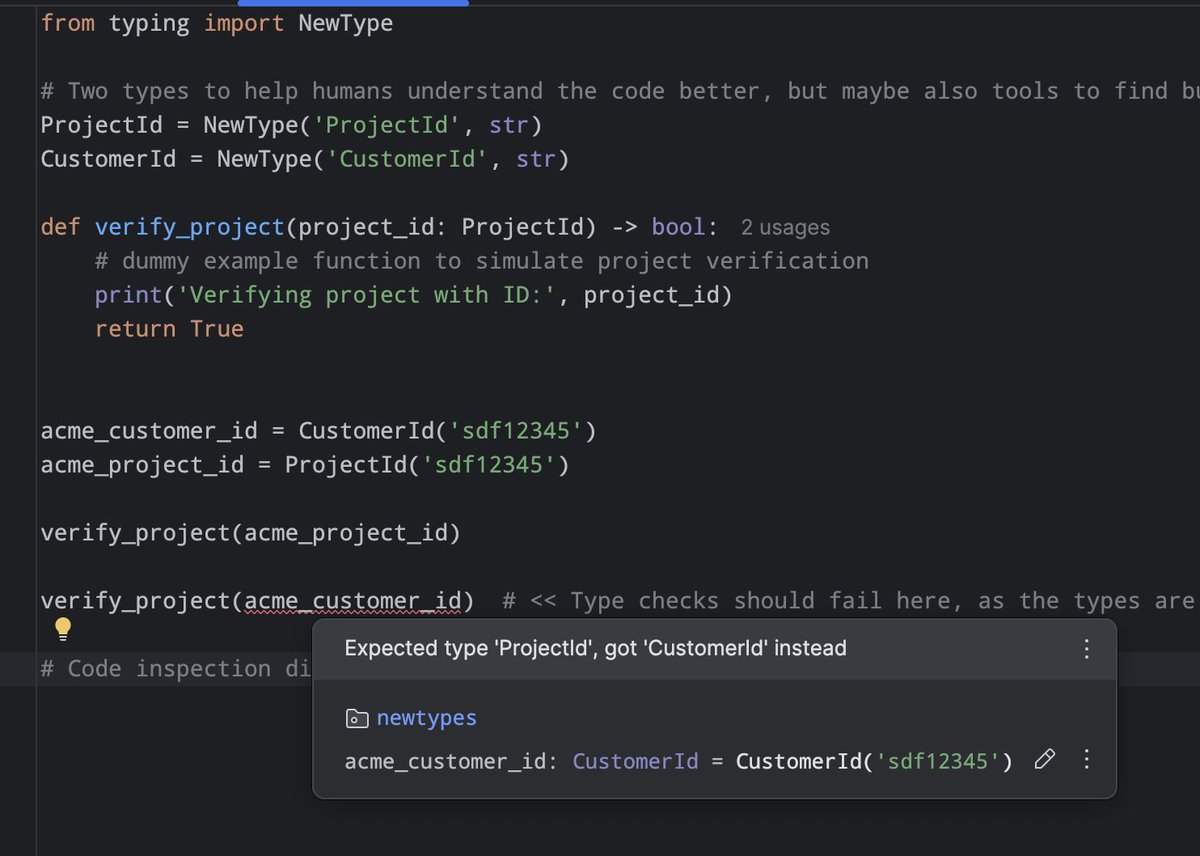Click the acme_customer_id = CustomerId assignment
1200x856 pixels.
(319, 431)
